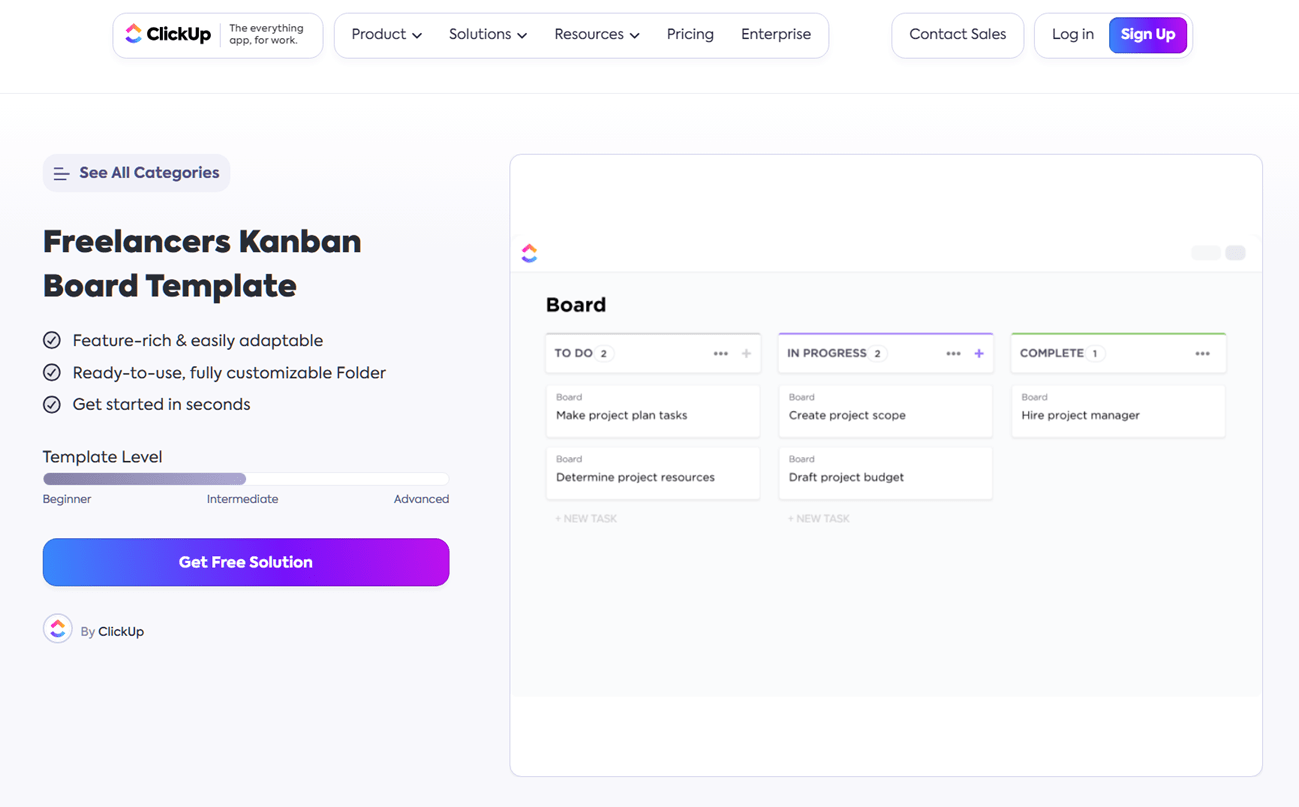Click the Freelancers Kanban Board Template heading
This screenshot has width=1299, height=807.
202,264
